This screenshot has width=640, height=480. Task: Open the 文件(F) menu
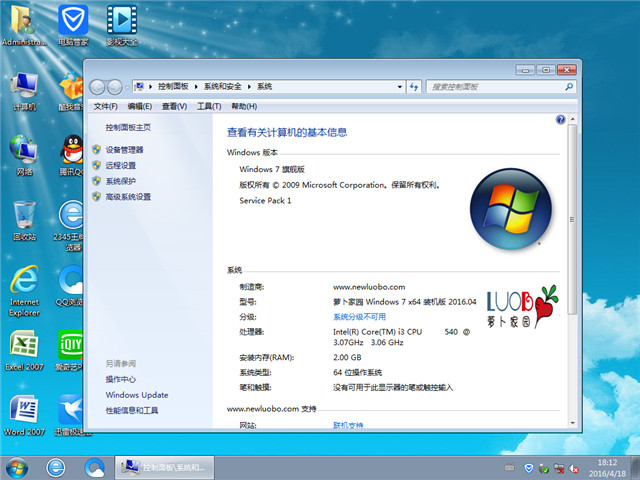(105, 107)
